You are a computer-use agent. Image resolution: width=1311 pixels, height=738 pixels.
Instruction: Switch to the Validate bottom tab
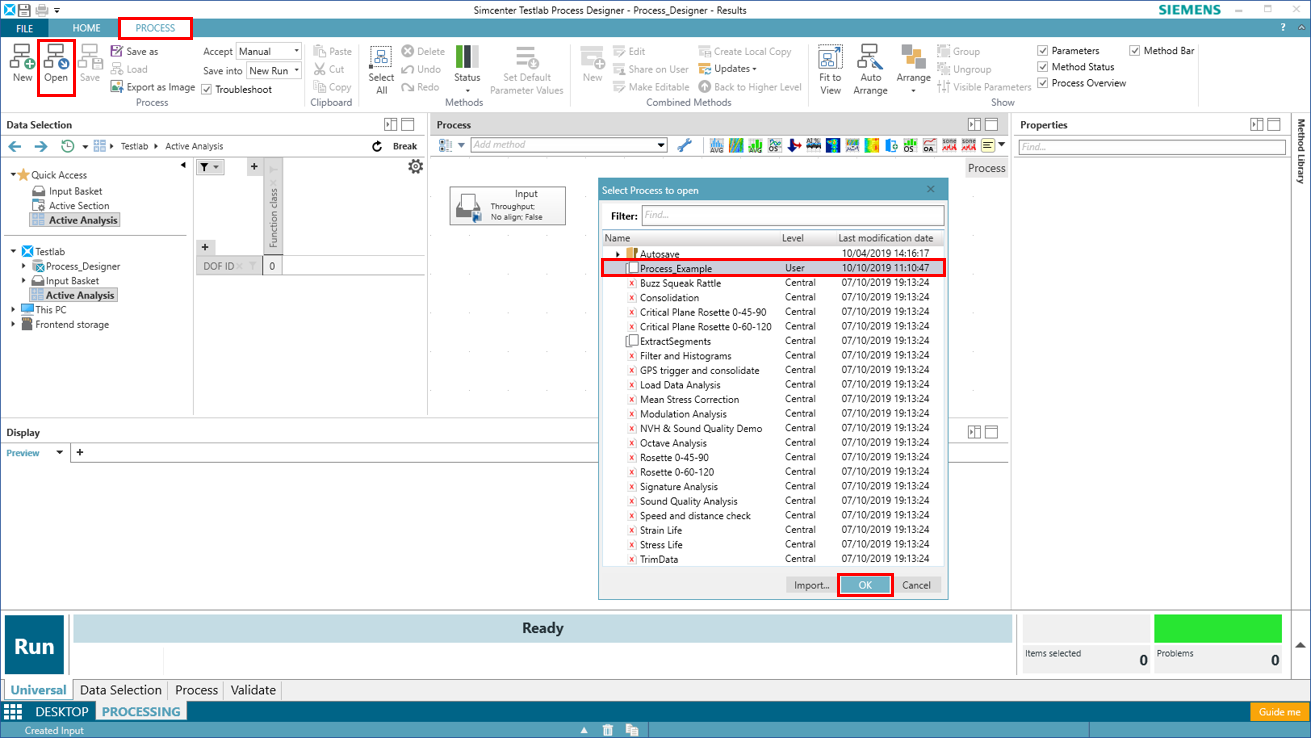coord(253,690)
